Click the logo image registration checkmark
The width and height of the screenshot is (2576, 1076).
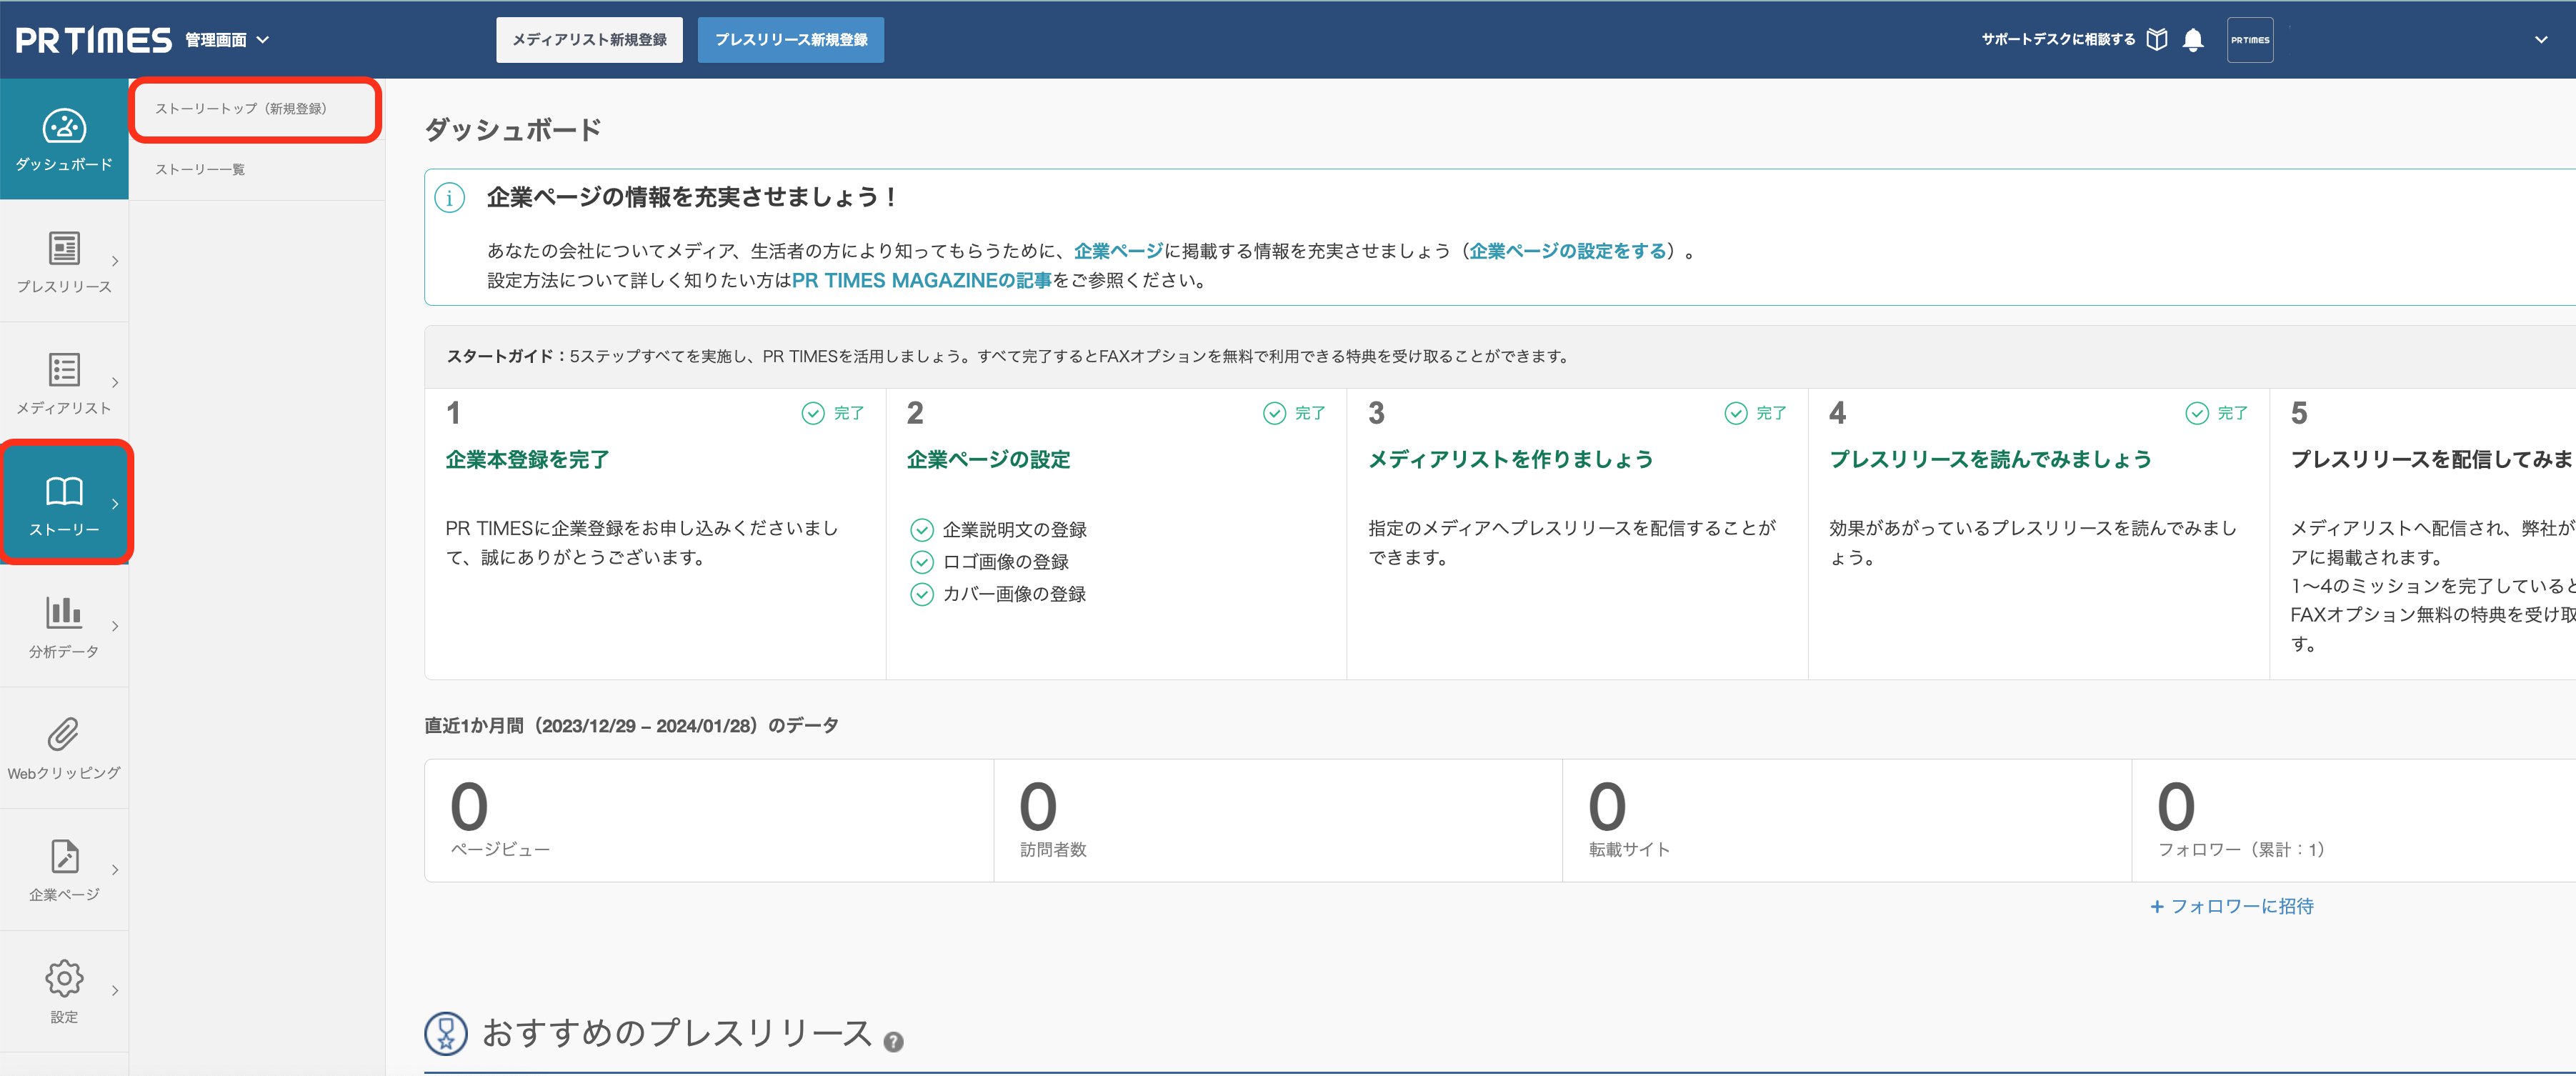(921, 562)
